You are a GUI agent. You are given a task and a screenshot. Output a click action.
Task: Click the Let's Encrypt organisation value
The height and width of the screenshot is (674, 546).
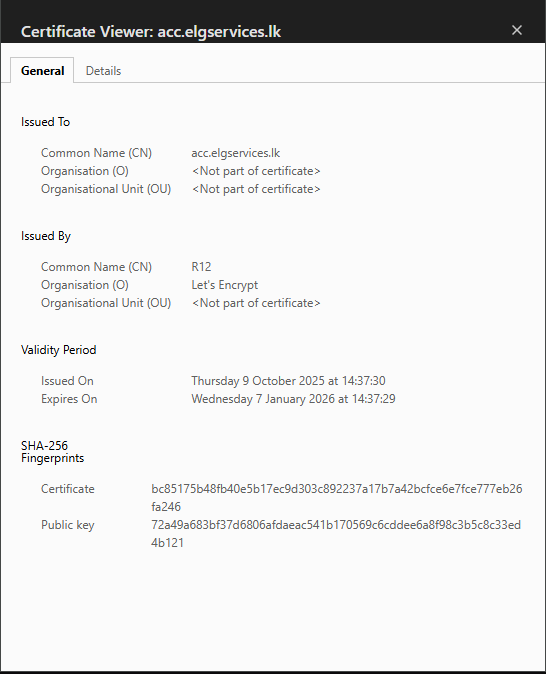(224, 285)
